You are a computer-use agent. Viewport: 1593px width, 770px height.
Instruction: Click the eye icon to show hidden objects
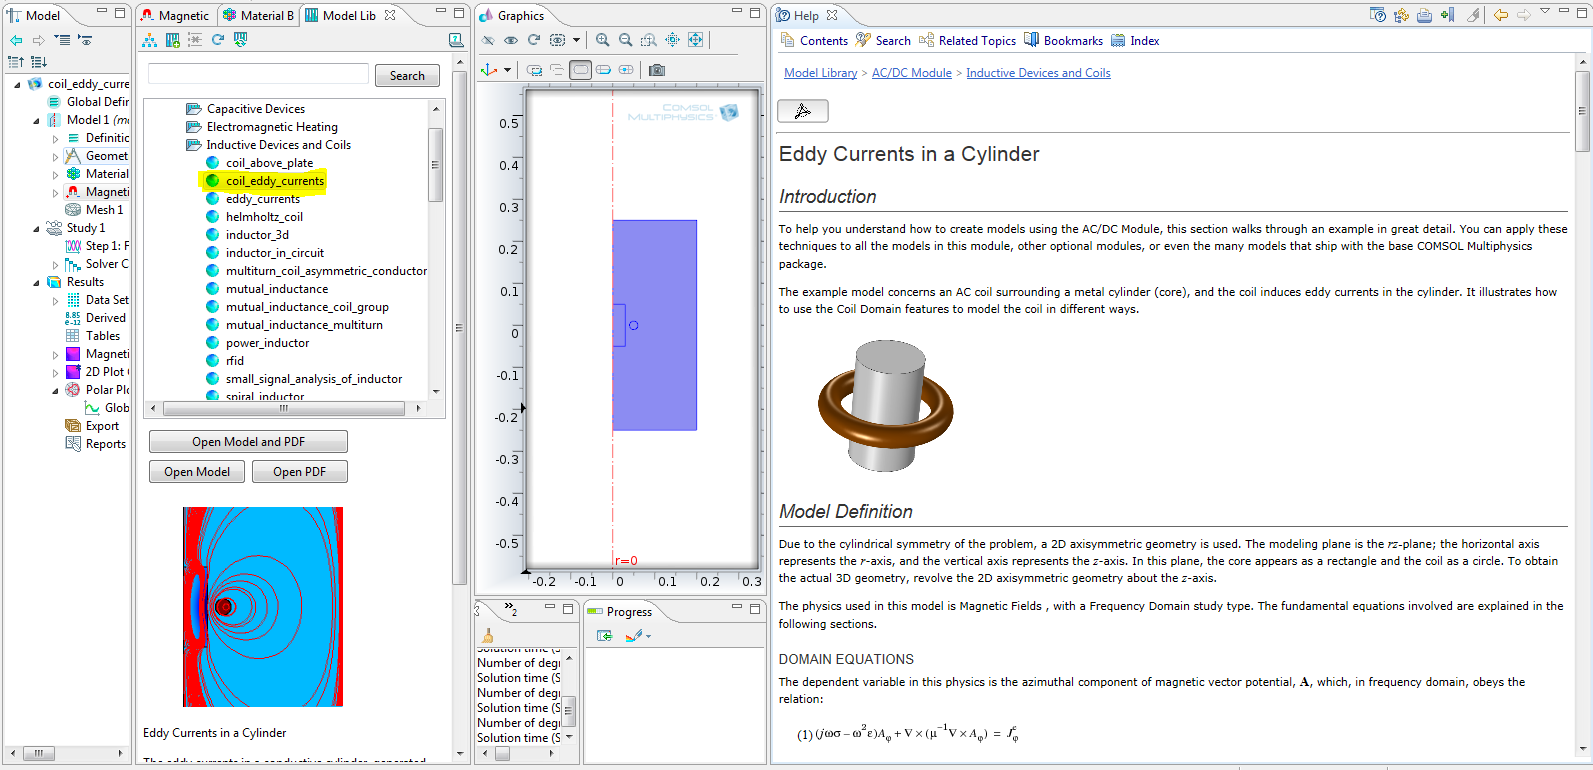511,40
